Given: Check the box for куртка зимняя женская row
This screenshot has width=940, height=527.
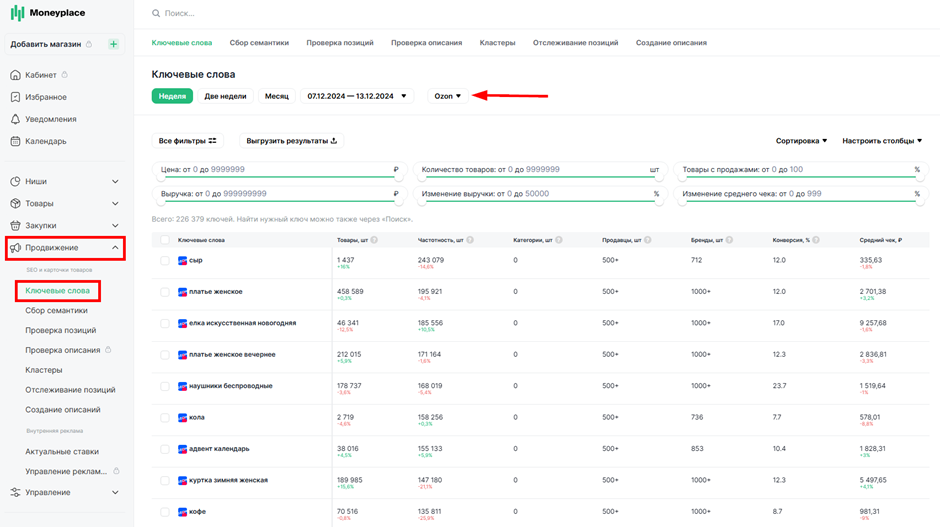Looking at the screenshot, I should (165, 480).
